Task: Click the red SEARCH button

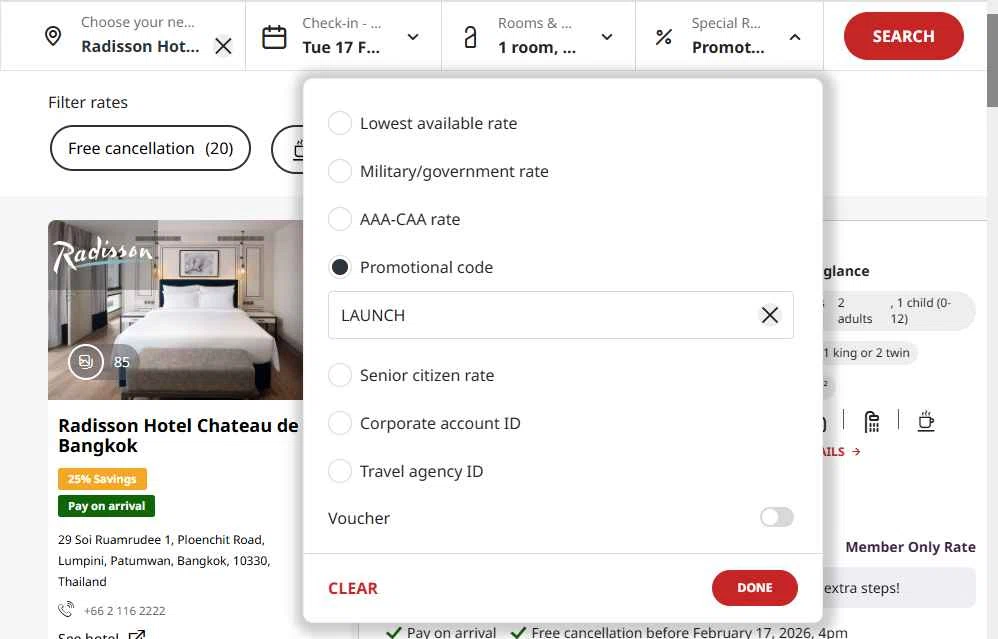Action: pyautogui.click(x=903, y=36)
